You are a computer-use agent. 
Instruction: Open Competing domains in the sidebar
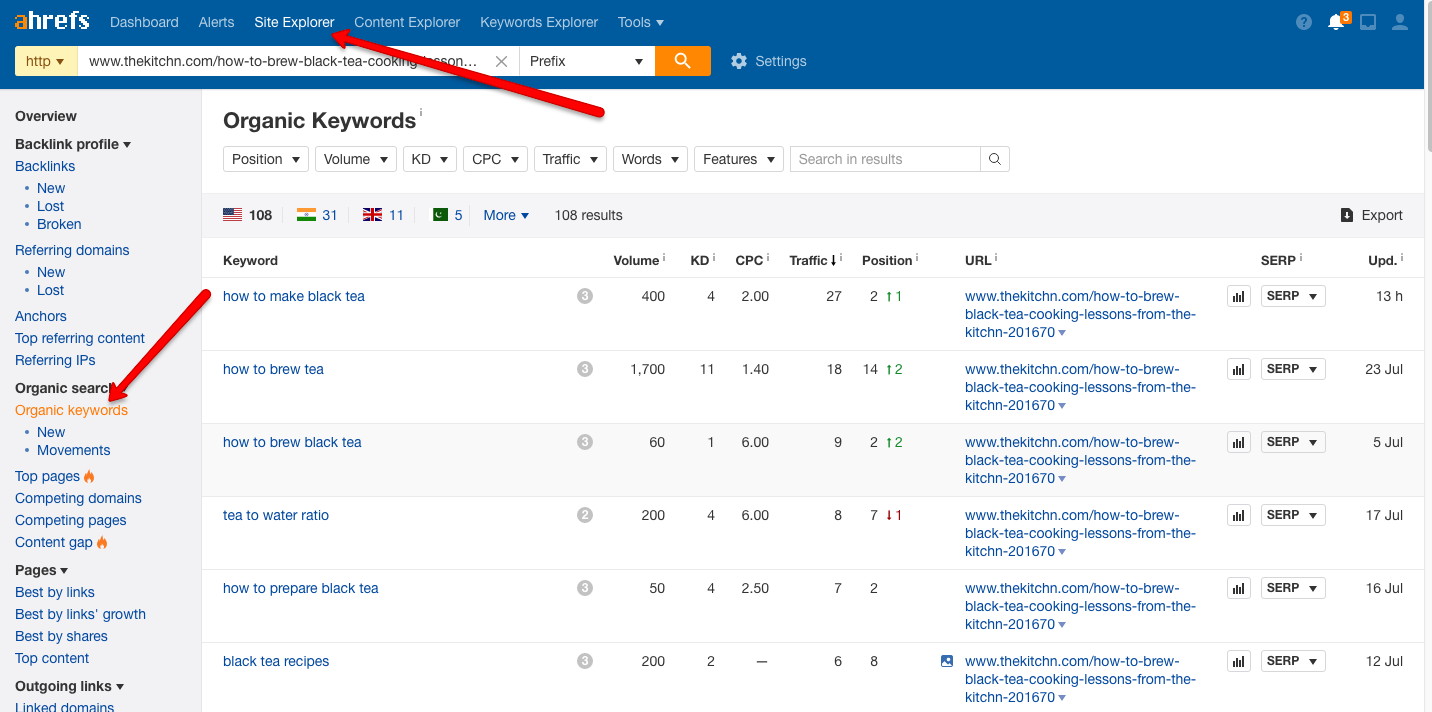point(78,498)
